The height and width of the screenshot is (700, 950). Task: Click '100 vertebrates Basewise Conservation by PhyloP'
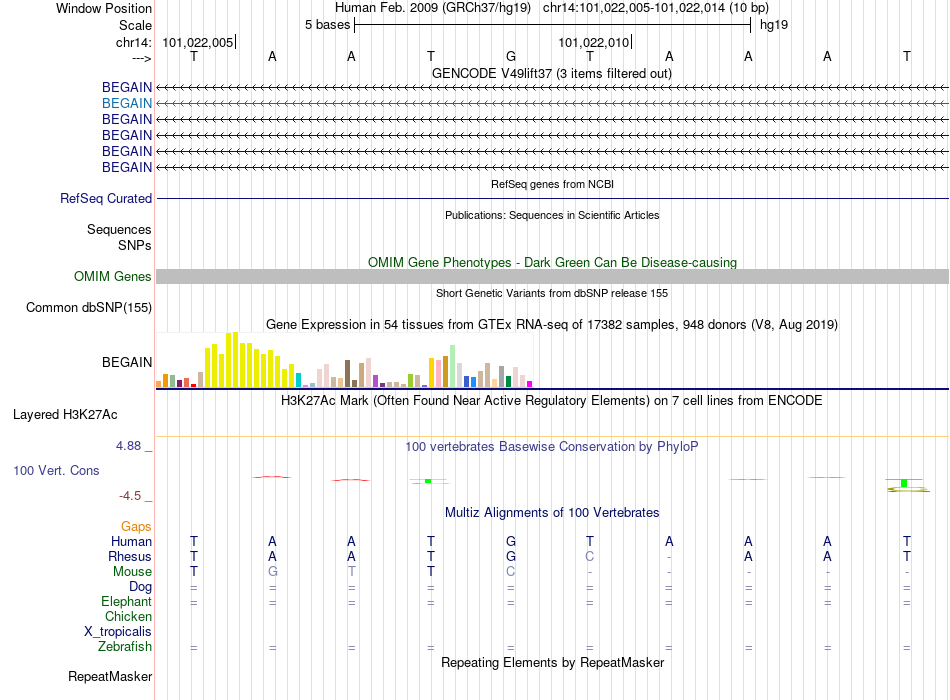point(551,447)
